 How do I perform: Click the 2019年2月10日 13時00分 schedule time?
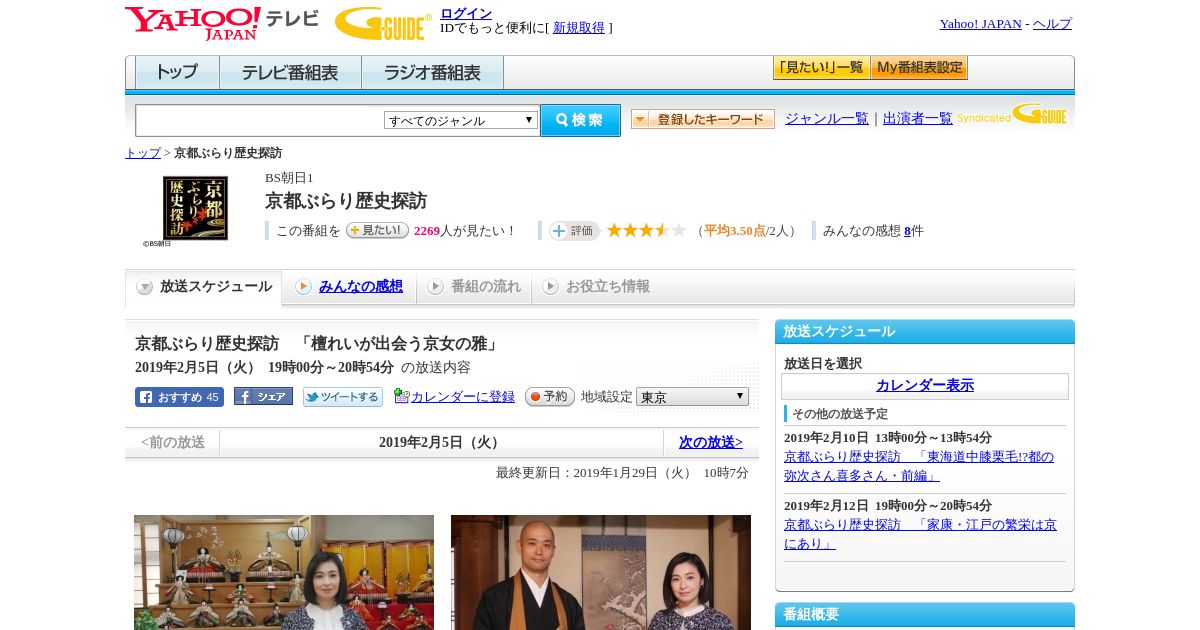[x=888, y=438]
